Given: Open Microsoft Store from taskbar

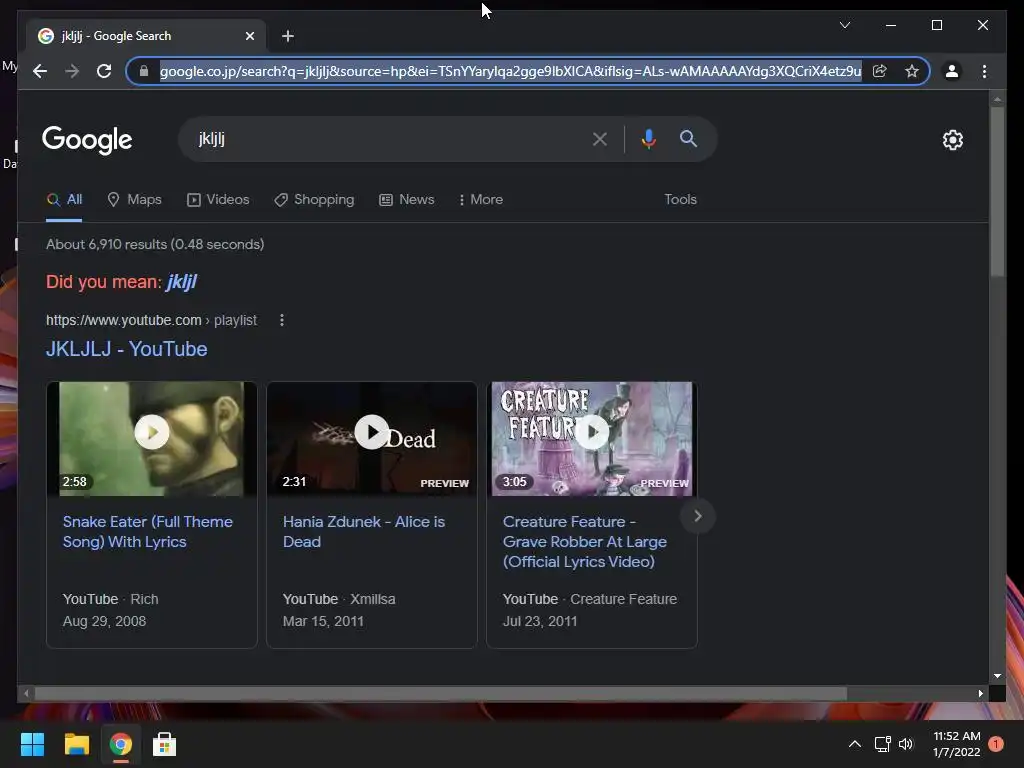Looking at the screenshot, I should coord(165,744).
